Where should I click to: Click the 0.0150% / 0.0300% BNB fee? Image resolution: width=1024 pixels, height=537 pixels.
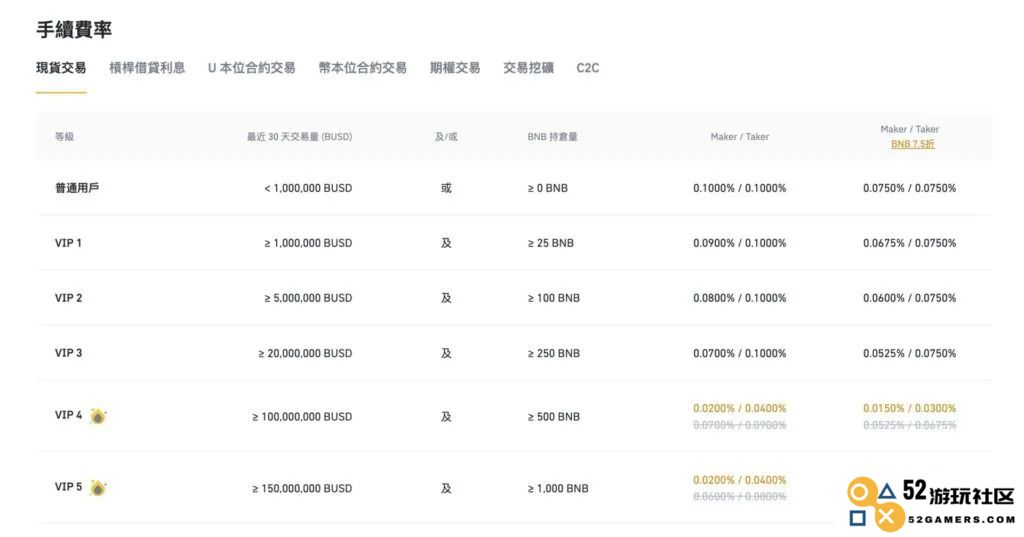910,408
